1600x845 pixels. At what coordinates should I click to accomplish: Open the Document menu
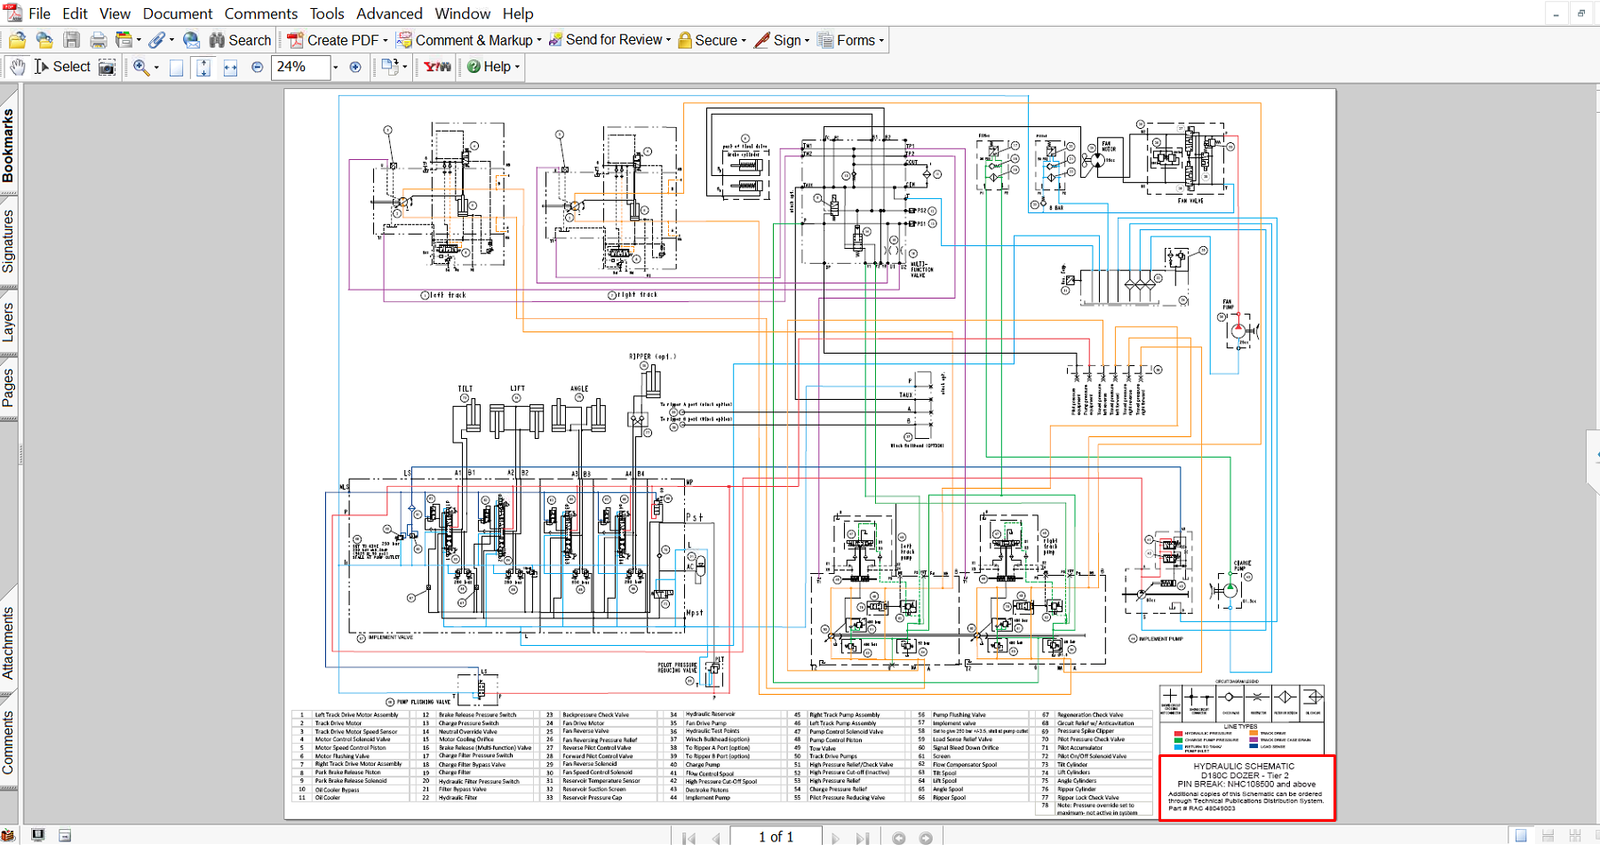pos(177,13)
